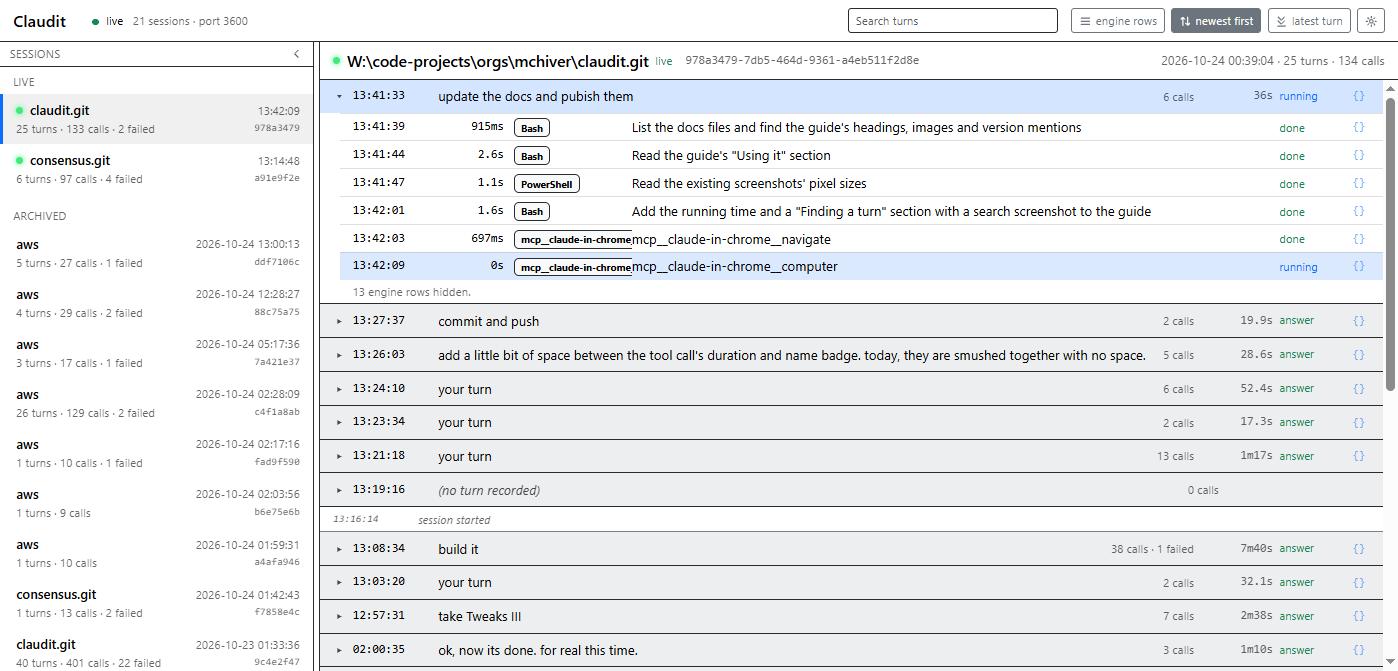The width and height of the screenshot is (1398, 671).
Task: Open raw JSON for 'update the docs' turn
Action: coord(1358,97)
